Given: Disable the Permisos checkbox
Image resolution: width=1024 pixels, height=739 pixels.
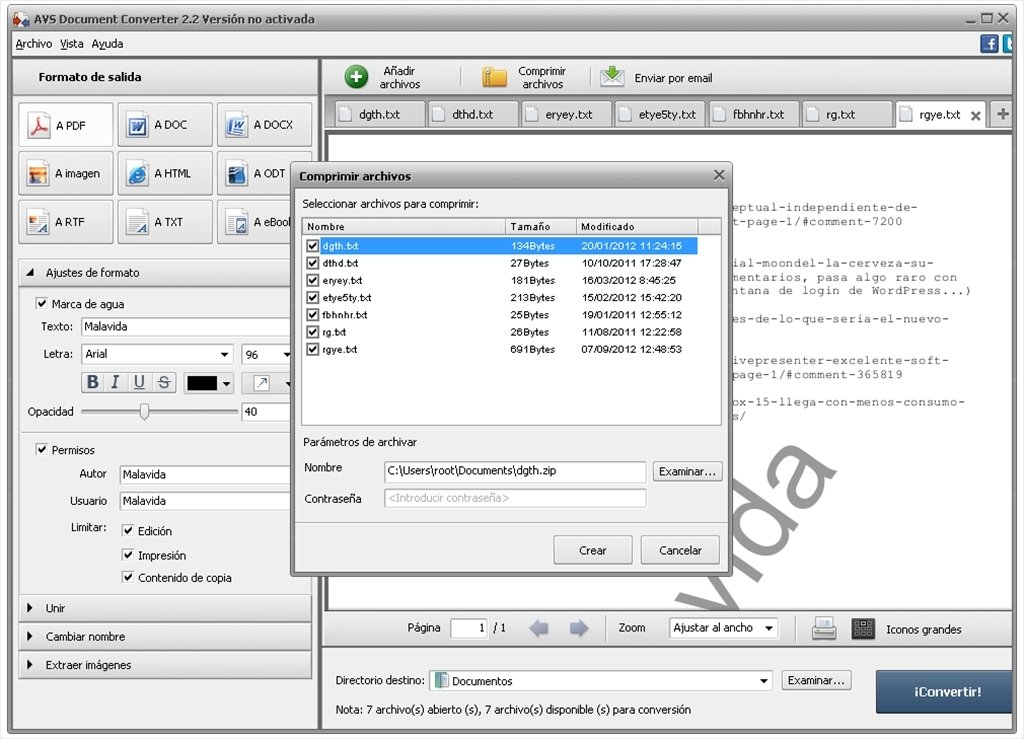Looking at the screenshot, I should coord(42,449).
